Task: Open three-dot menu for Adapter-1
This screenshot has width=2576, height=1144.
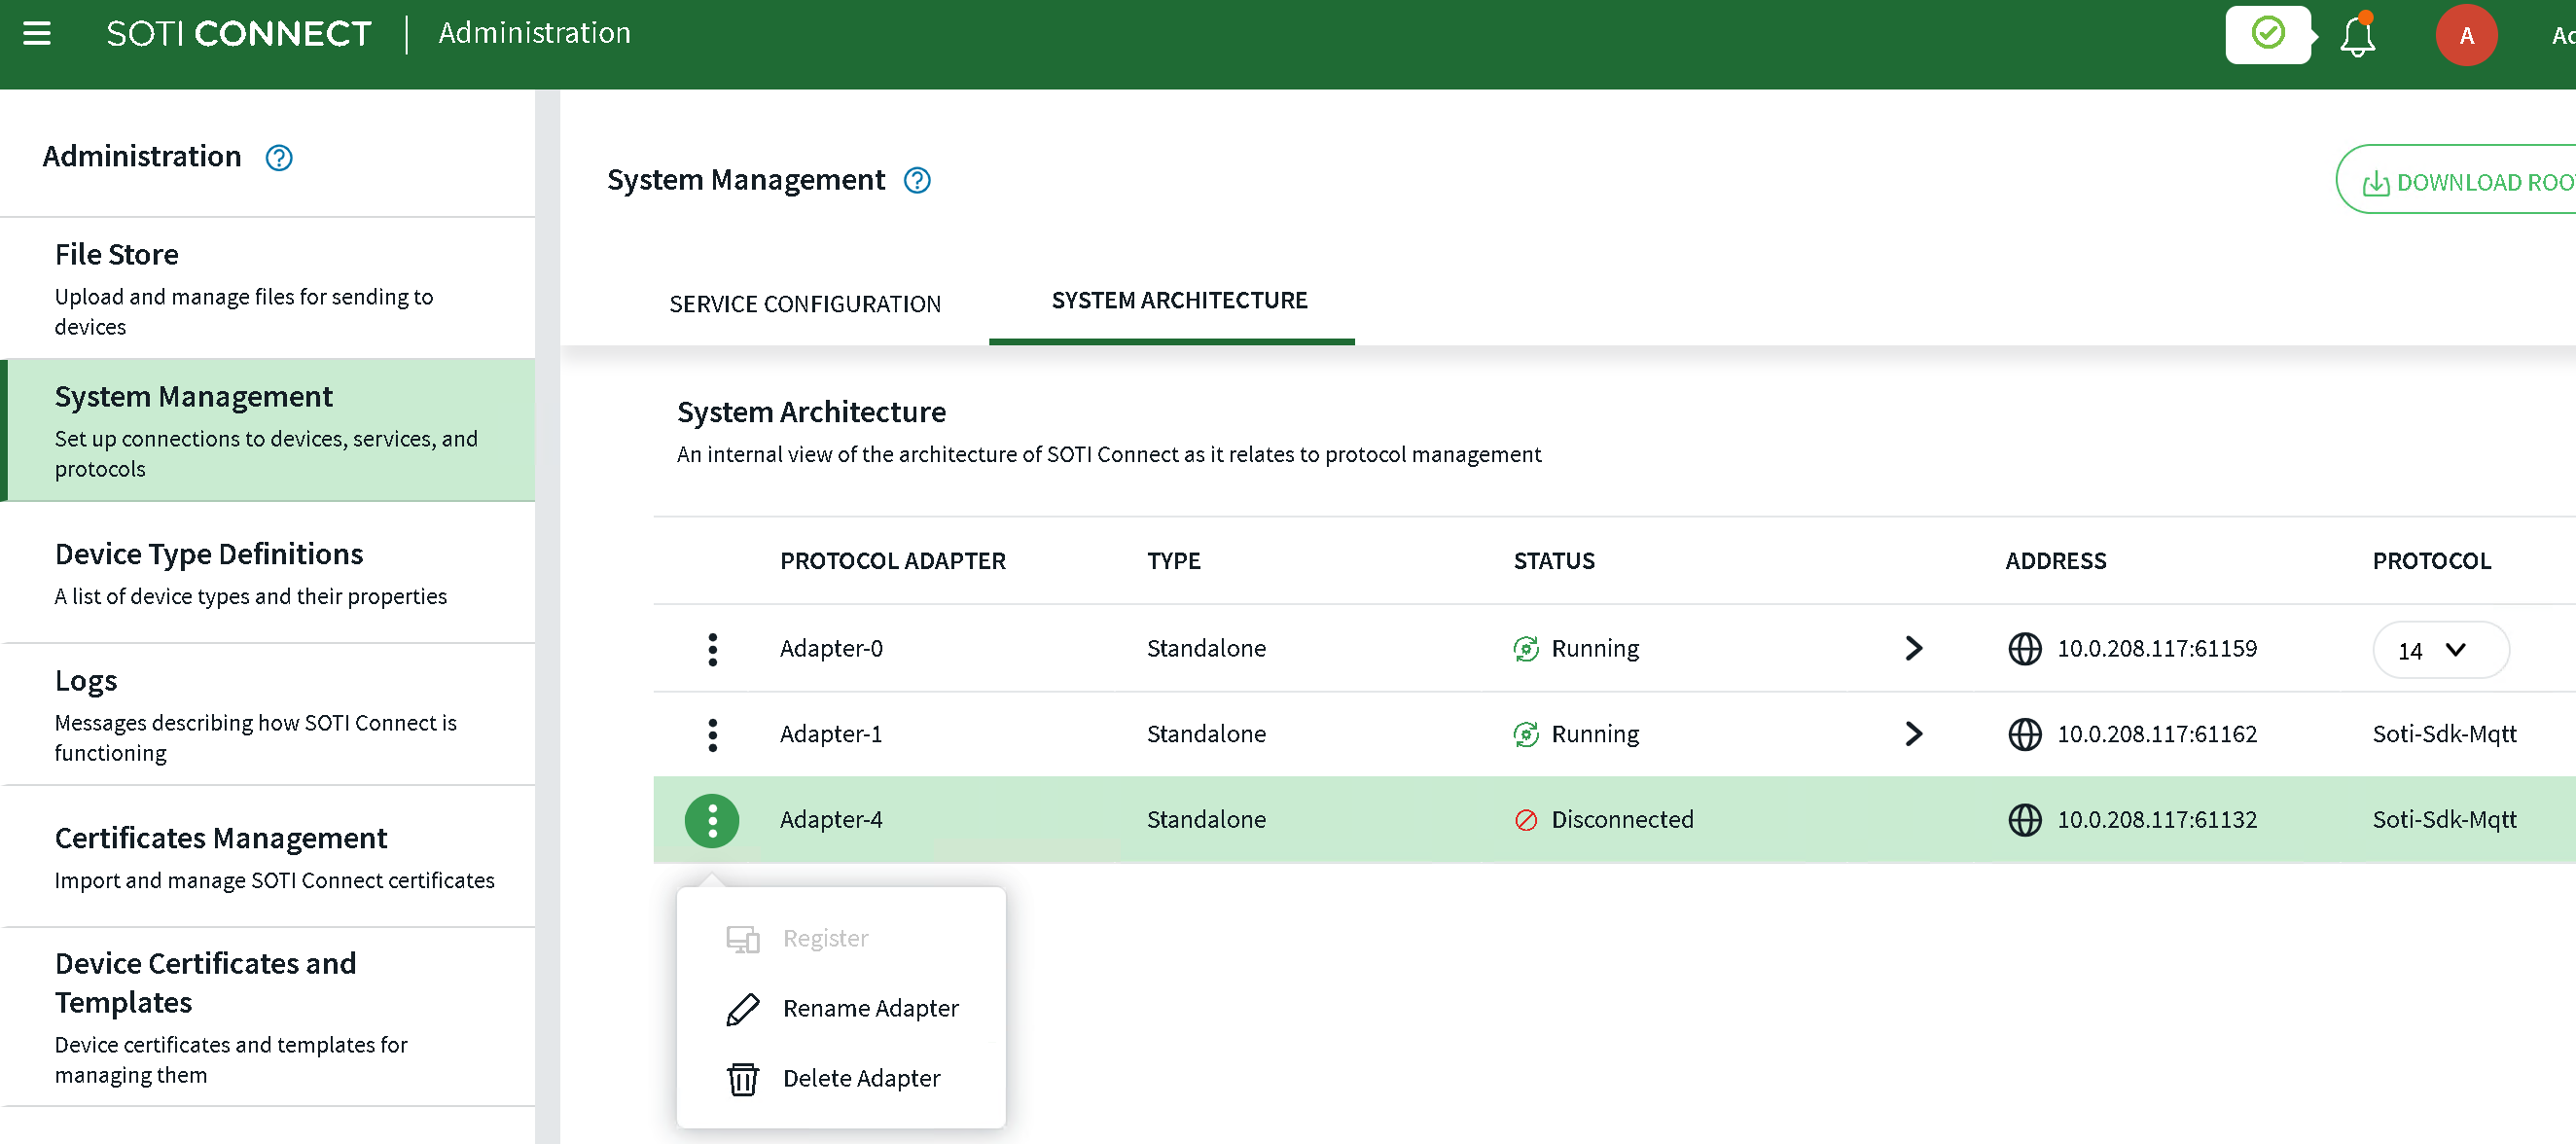Action: coord(712,735)
